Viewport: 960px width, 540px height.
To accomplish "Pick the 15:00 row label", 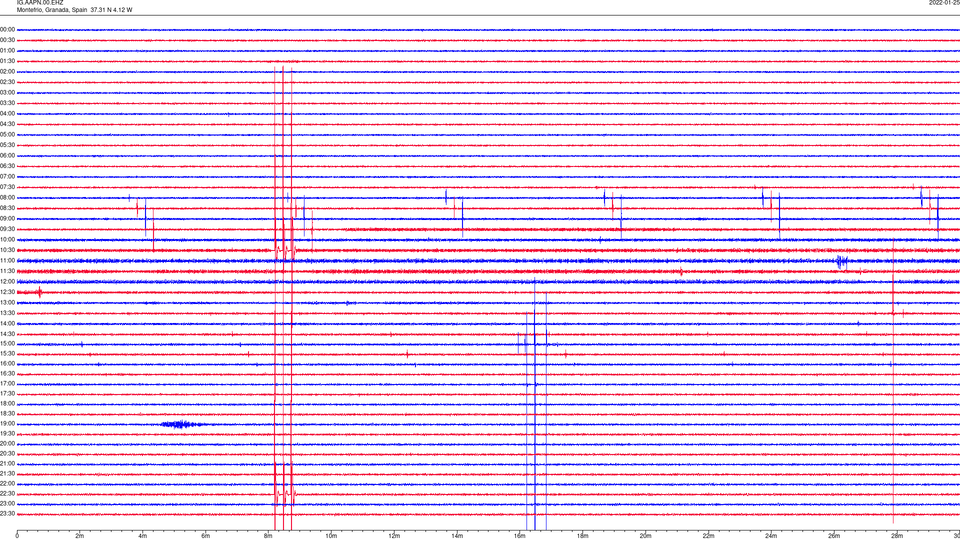I will (x=7, y=344).
